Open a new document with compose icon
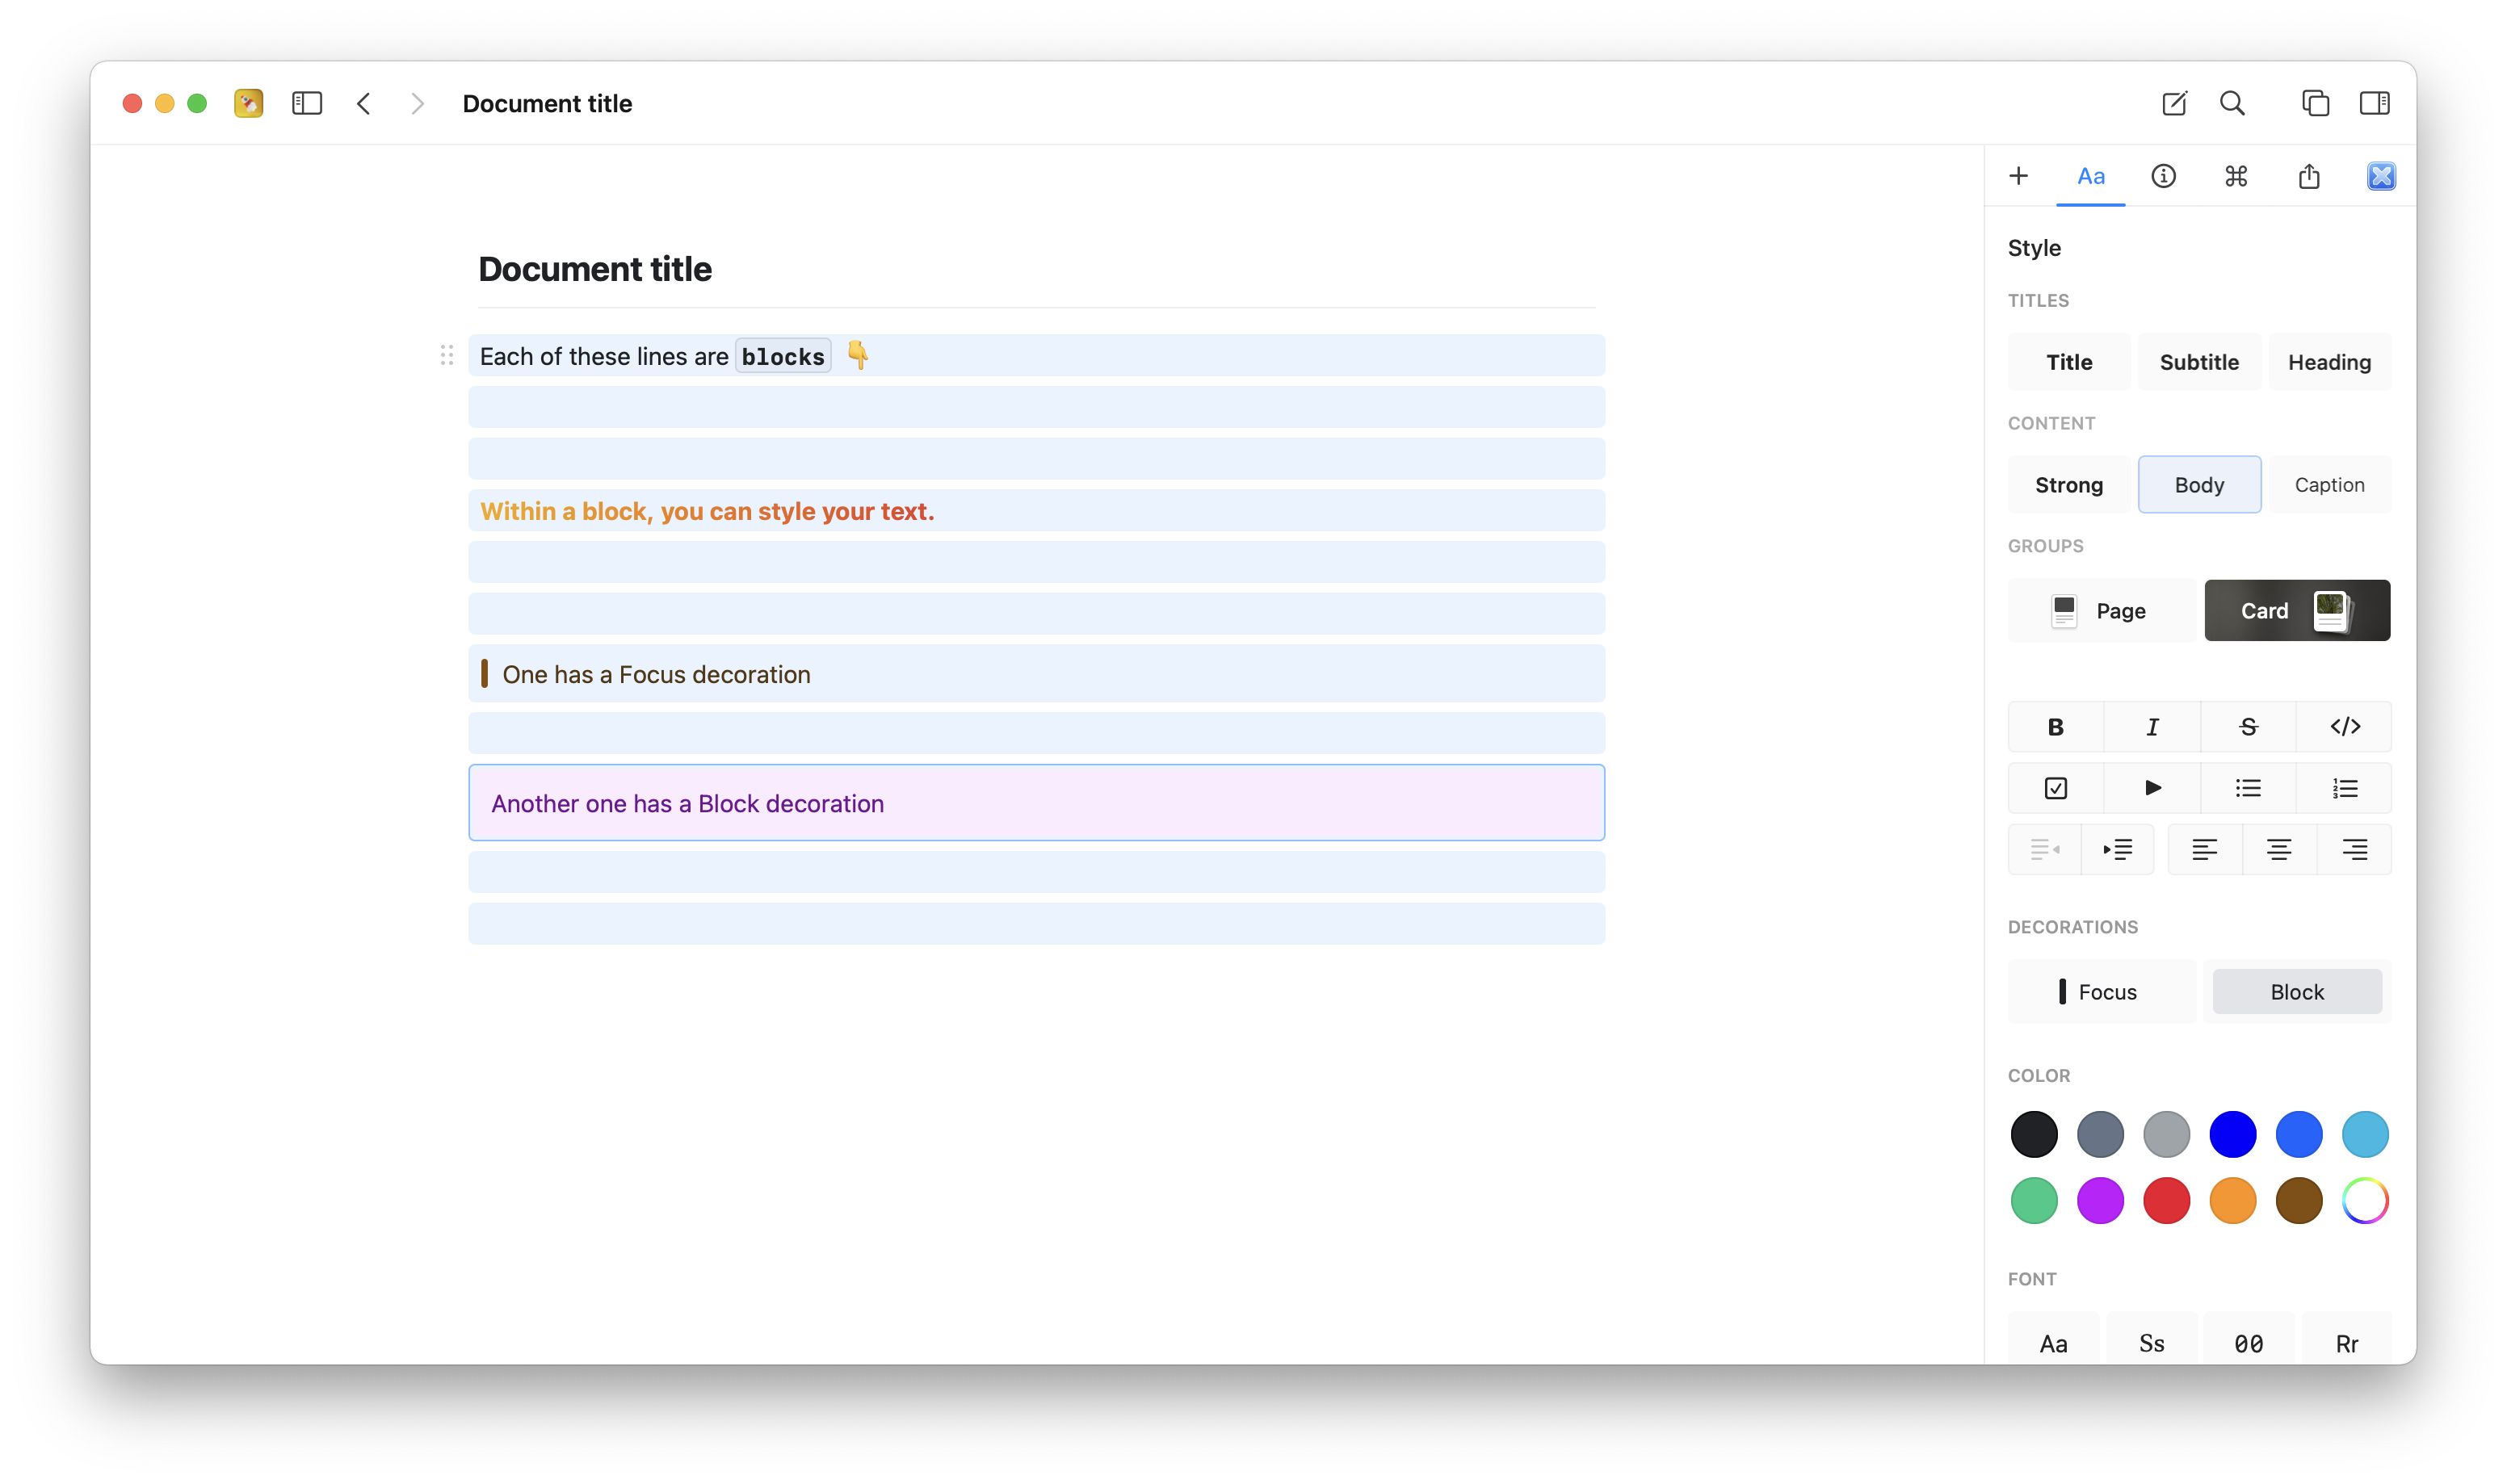This screenshot has width=2507, height=1484. pos(2173,103)
